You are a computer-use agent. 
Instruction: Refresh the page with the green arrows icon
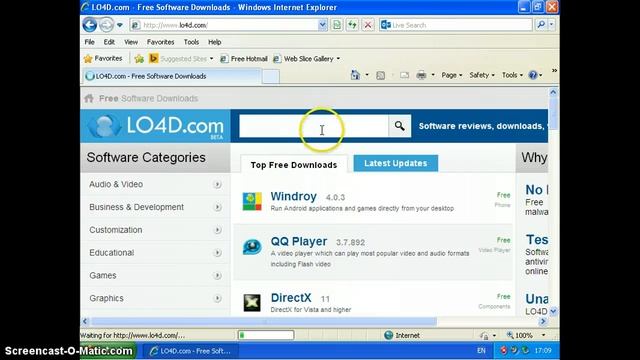click(352, 25)
